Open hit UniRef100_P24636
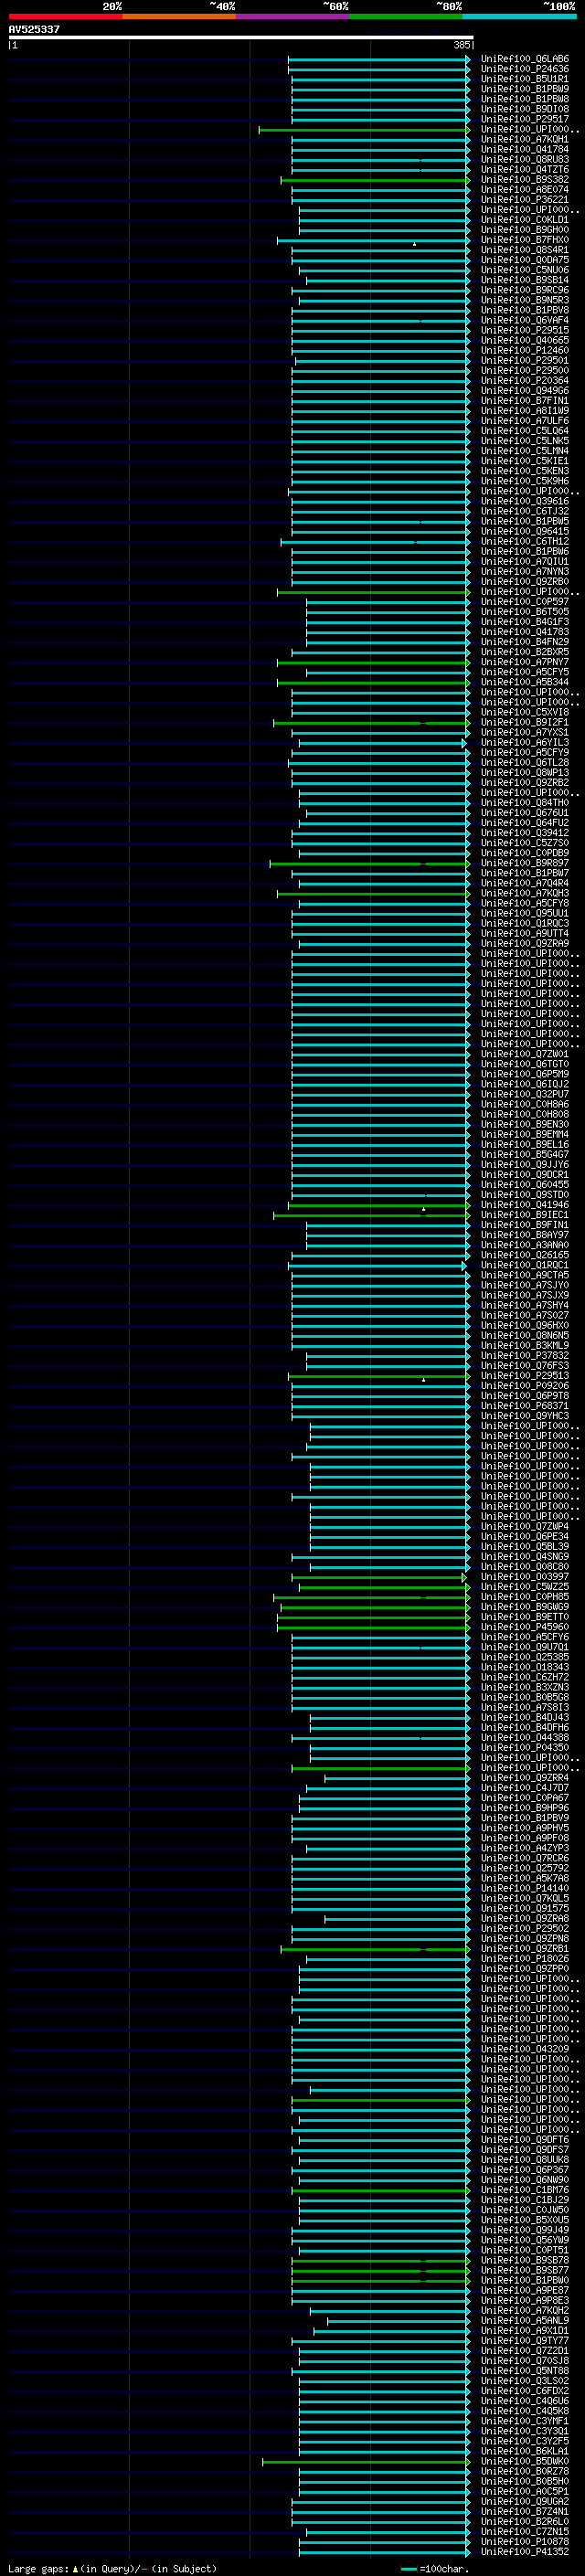Image resolution: width=585 pixels, height=2576 pixels. pos(525,69)
